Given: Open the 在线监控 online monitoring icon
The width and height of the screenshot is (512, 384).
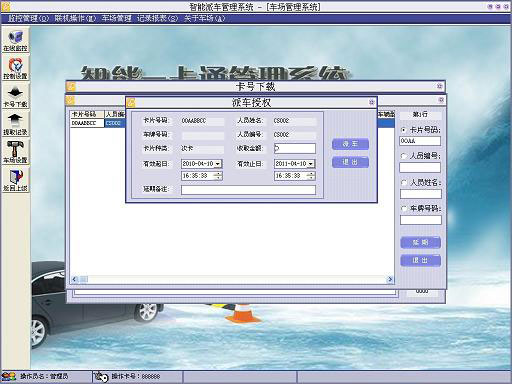Looking at the screenshot, I should tap(15, 40).
